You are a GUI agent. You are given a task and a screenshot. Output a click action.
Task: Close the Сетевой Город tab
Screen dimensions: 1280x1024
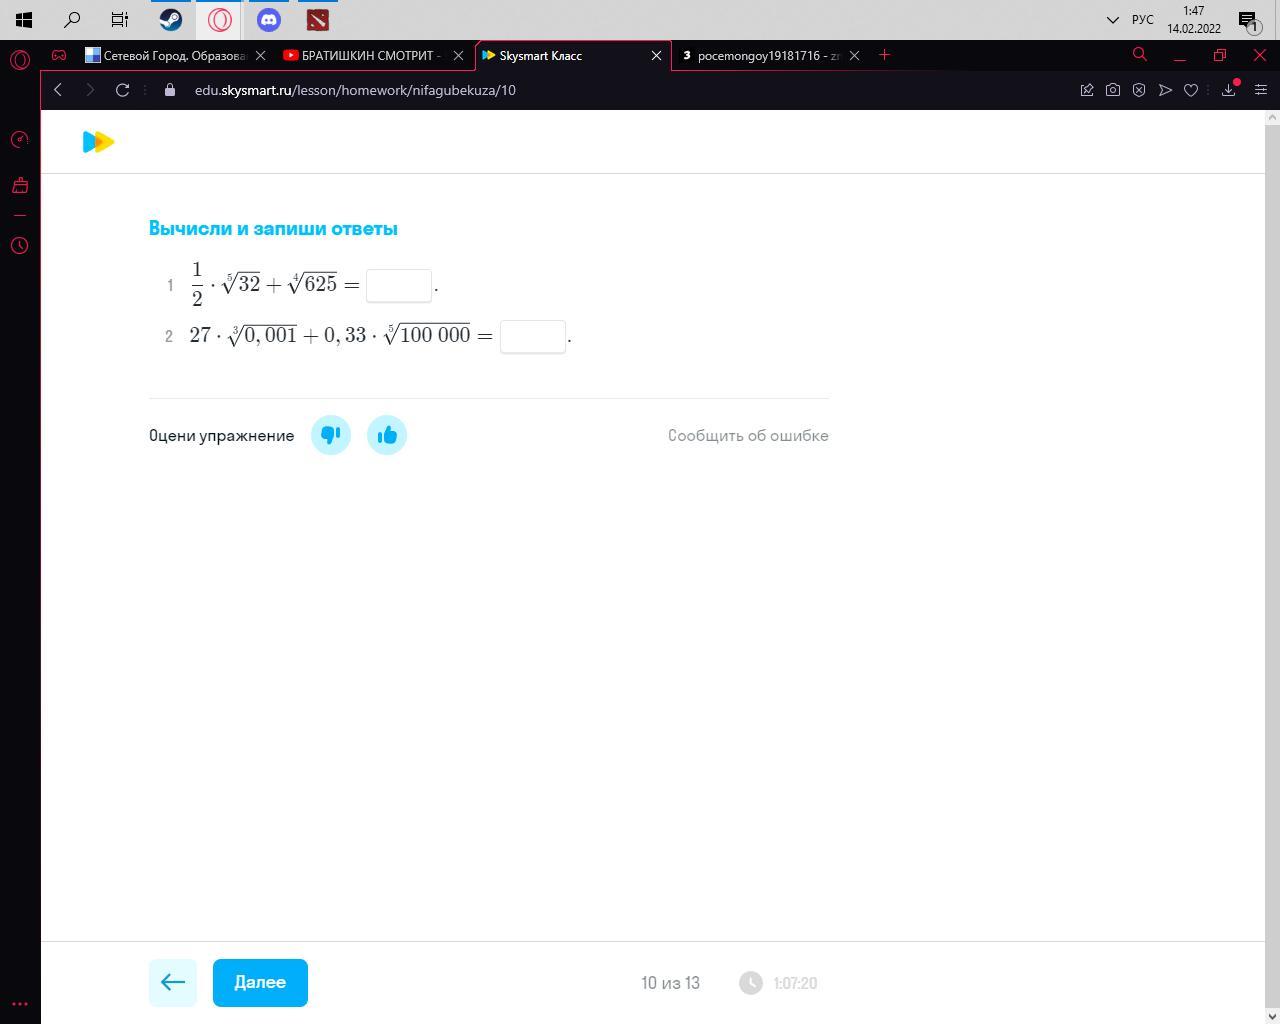click(260, 55)
